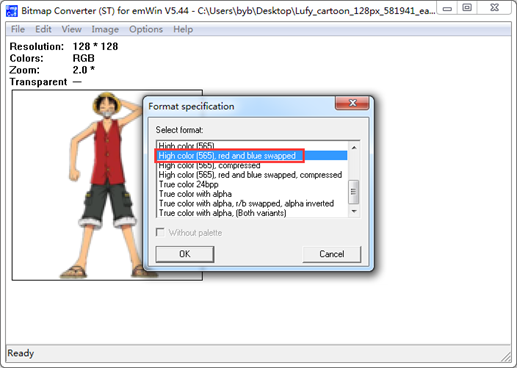Image resolution: width=517 pixels, height=368 pixels.
Task: Click the format list scroll down arrow
Action: 354,211
